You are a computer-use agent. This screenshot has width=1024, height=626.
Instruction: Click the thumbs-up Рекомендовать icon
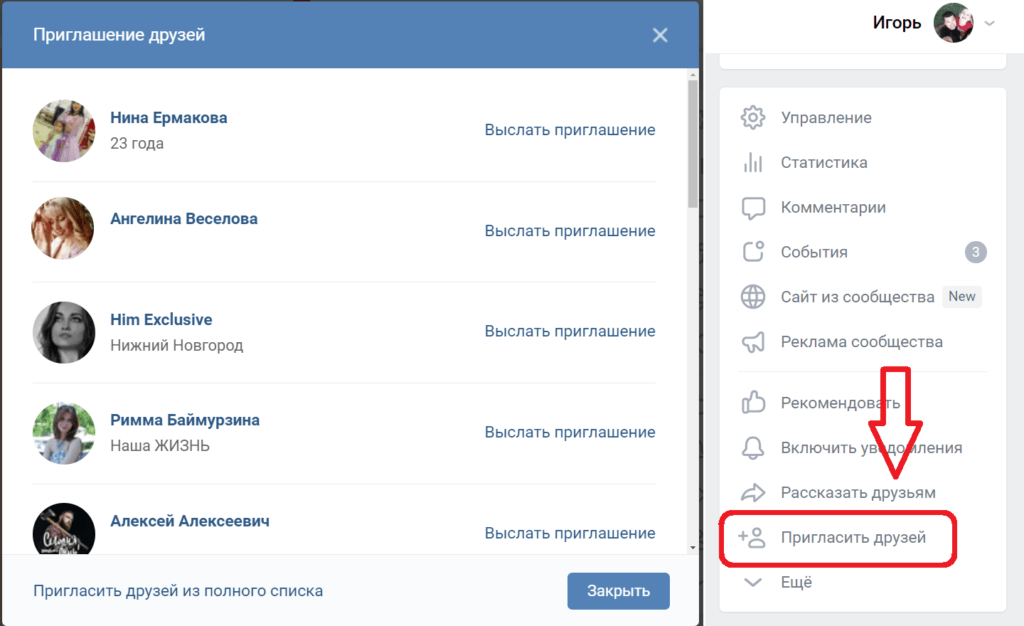752,403
